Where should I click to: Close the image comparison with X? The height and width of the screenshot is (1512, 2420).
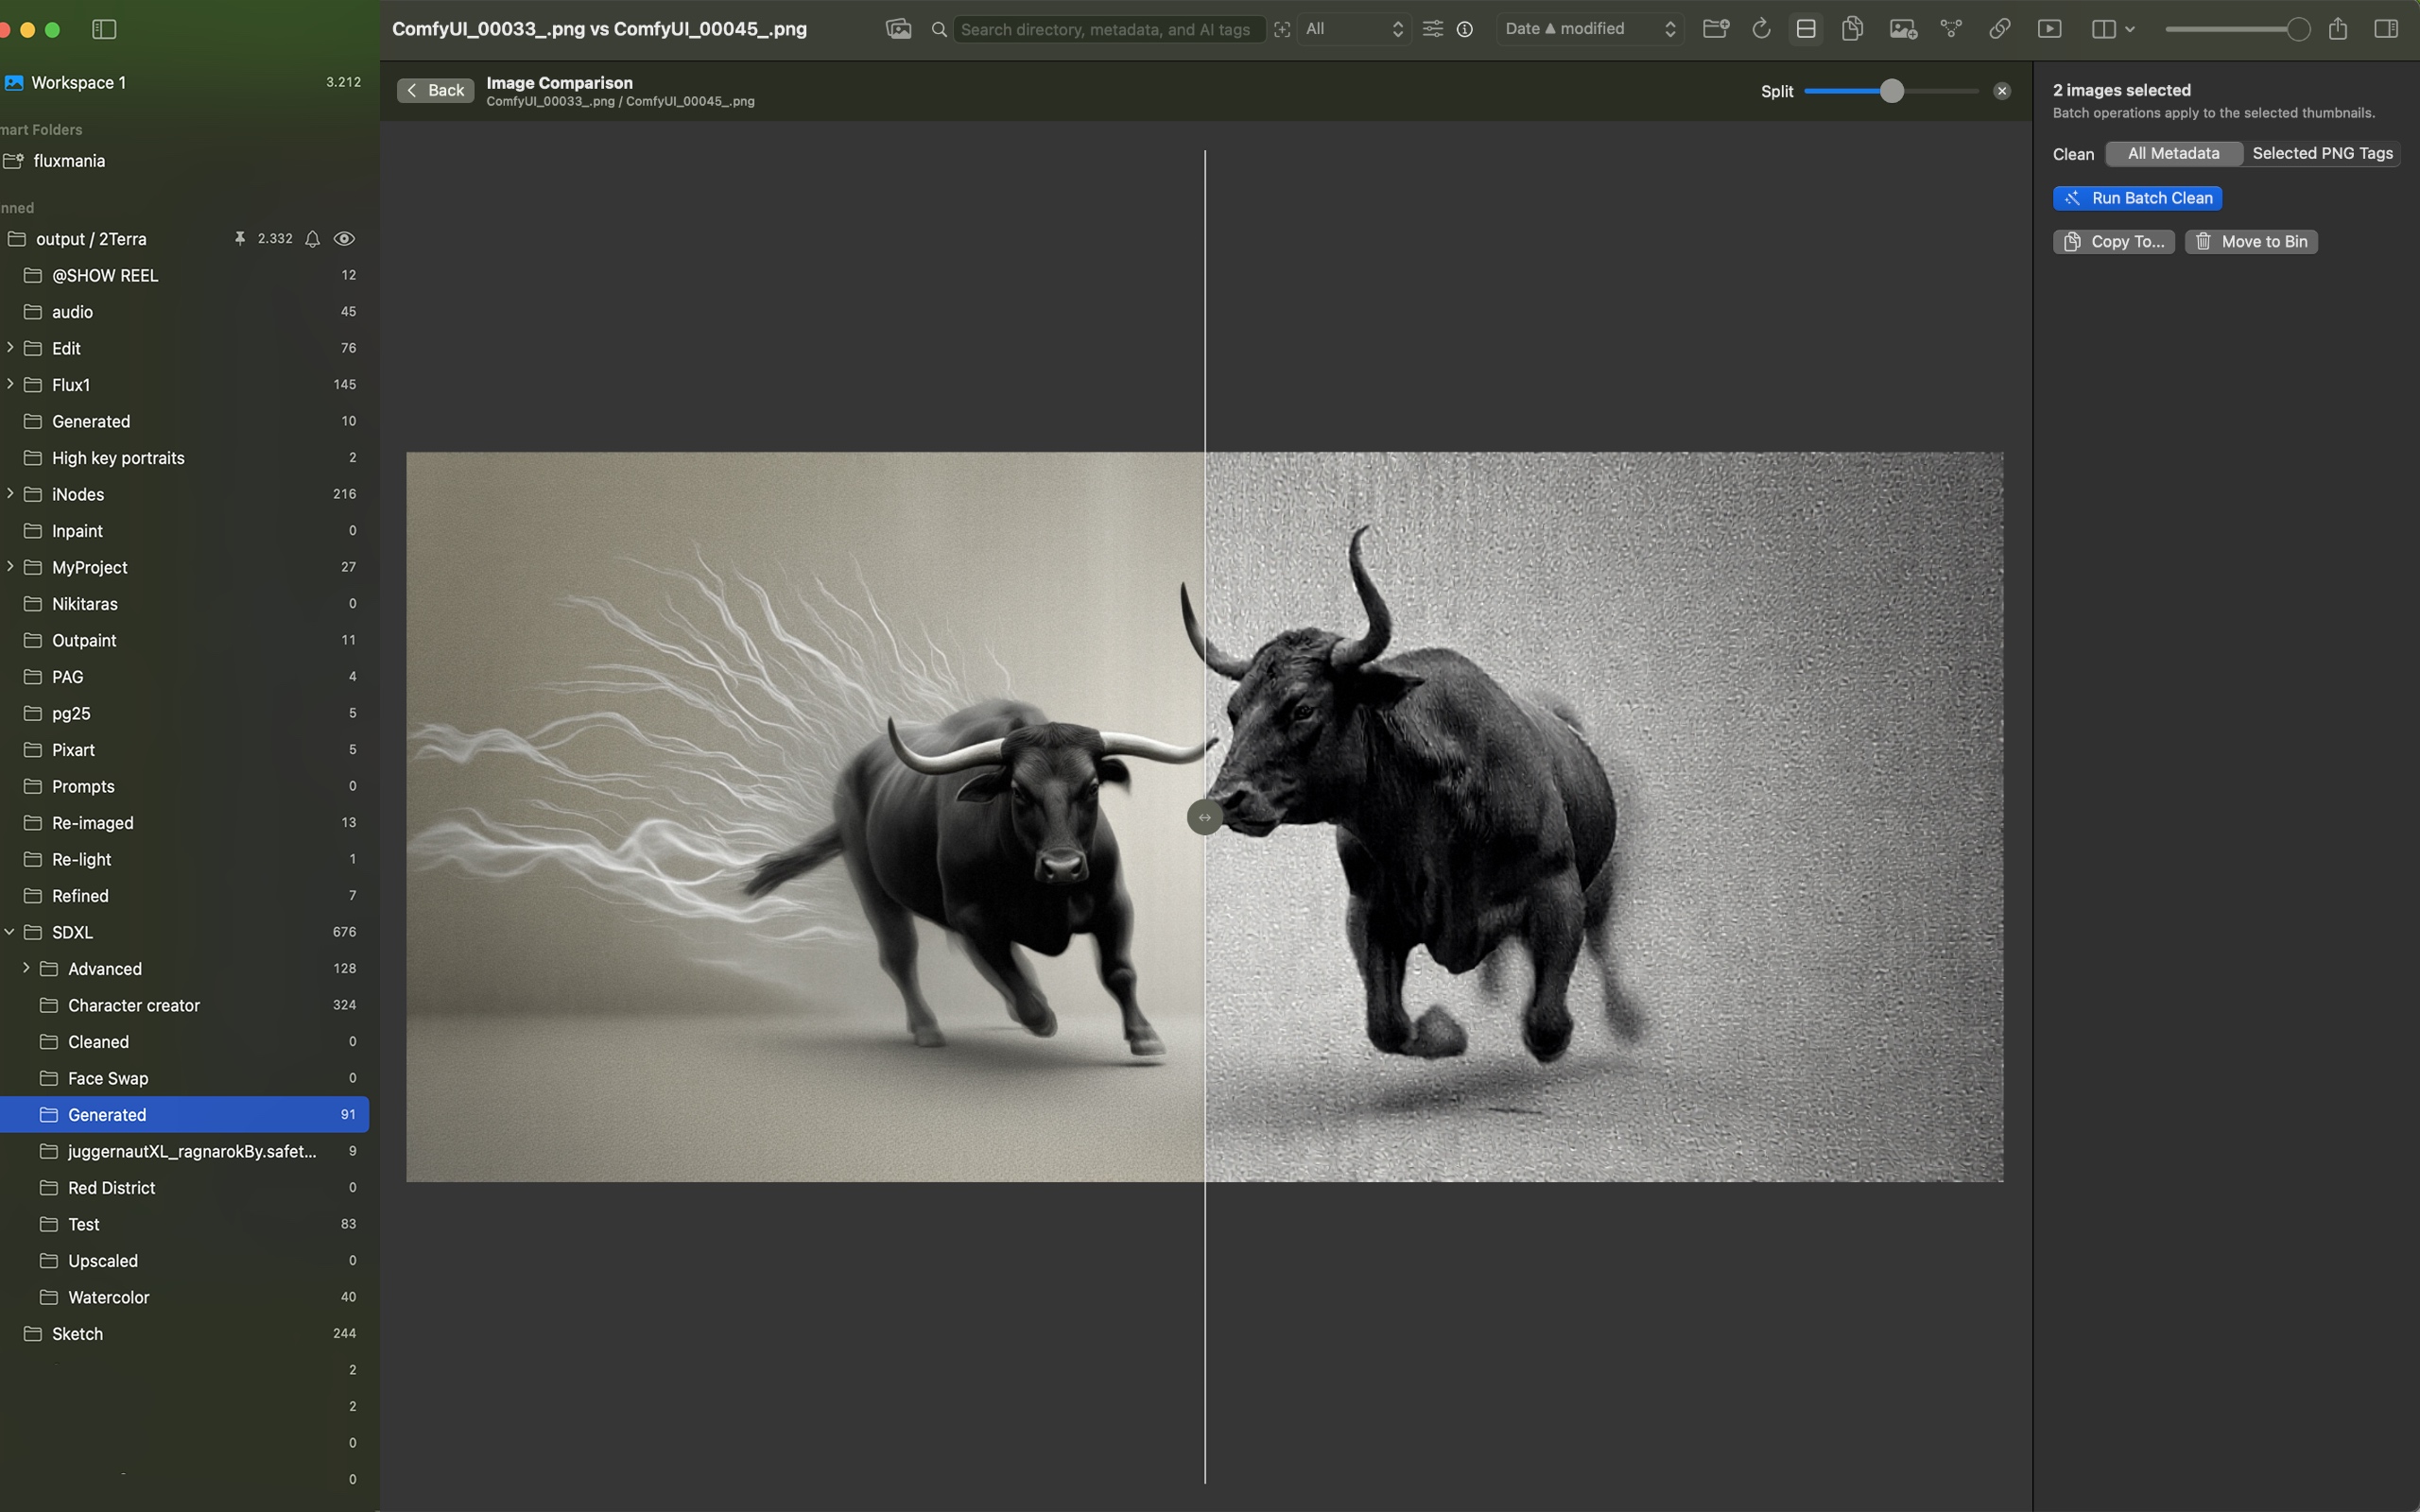(x=2002, y=91)
